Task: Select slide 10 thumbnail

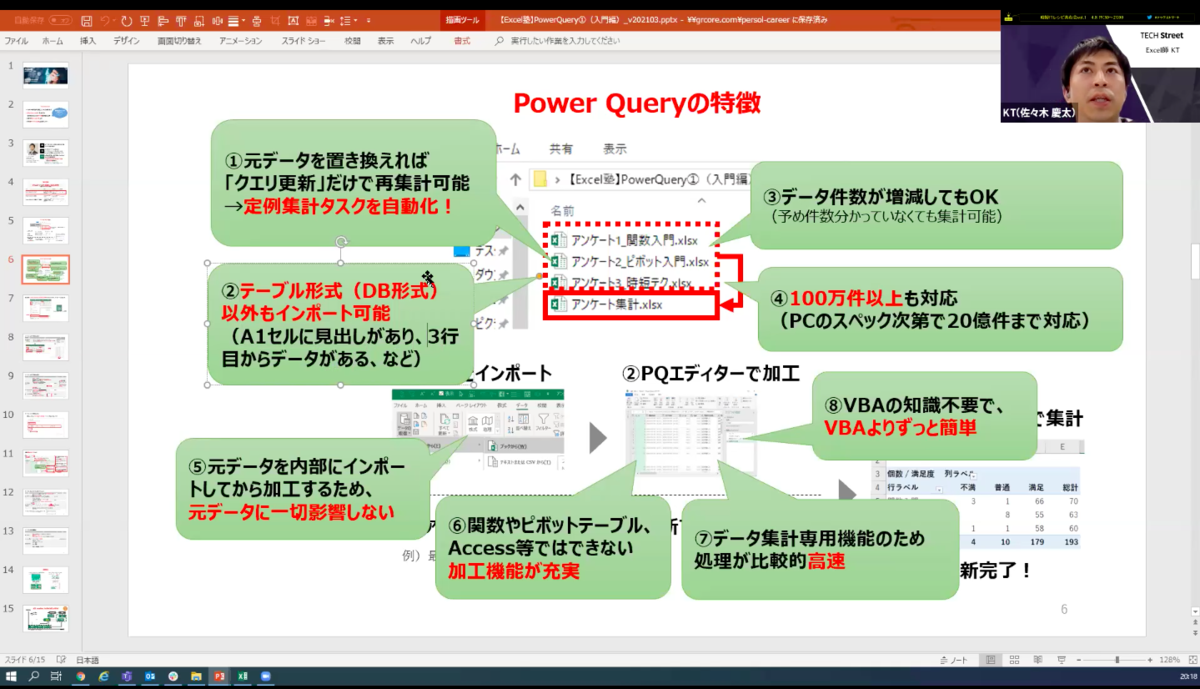Action: 46,424
